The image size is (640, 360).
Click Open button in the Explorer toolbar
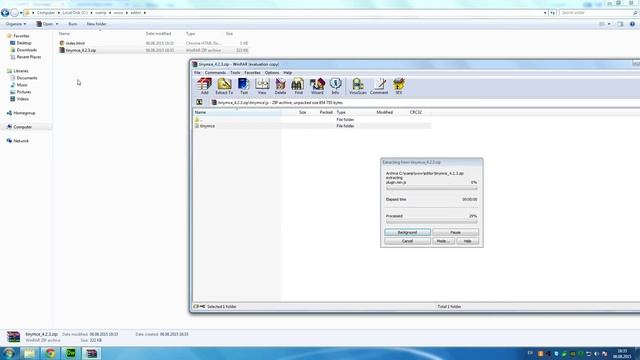pyautogui.click(x=45, y=24)
